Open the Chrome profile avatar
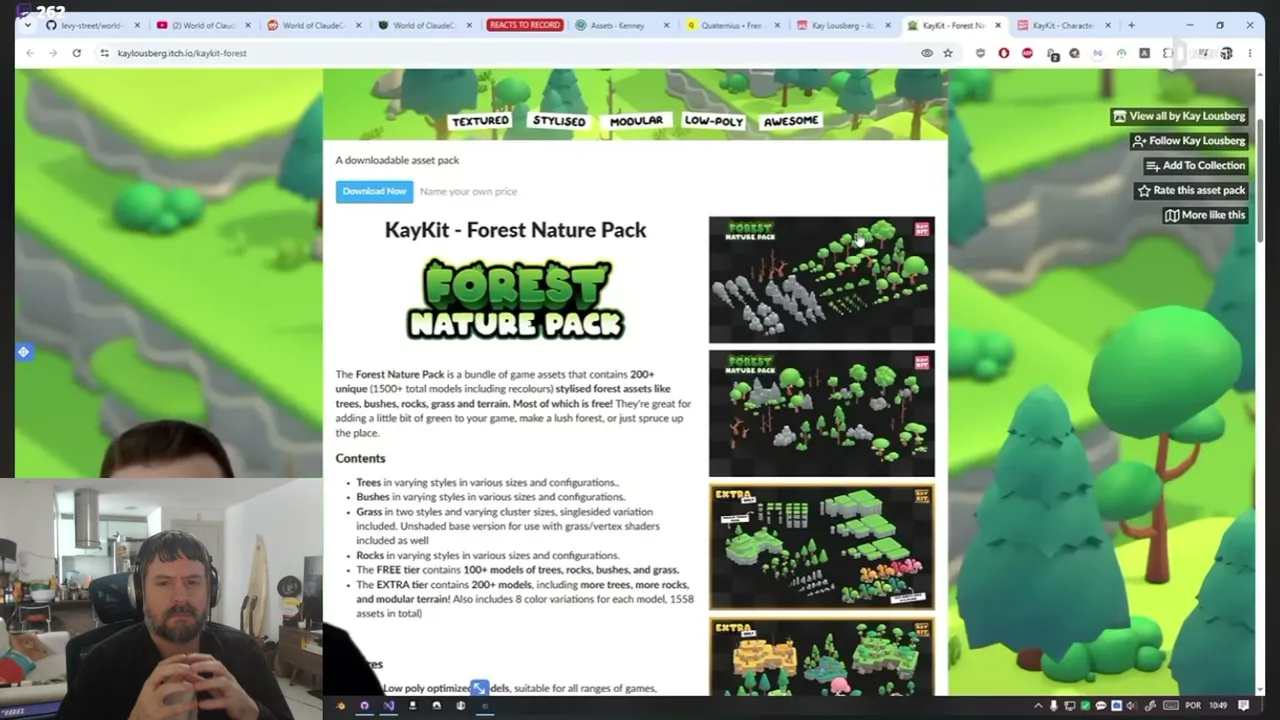This screenshot has height=720, width=1280. [x=1227, y=53]
